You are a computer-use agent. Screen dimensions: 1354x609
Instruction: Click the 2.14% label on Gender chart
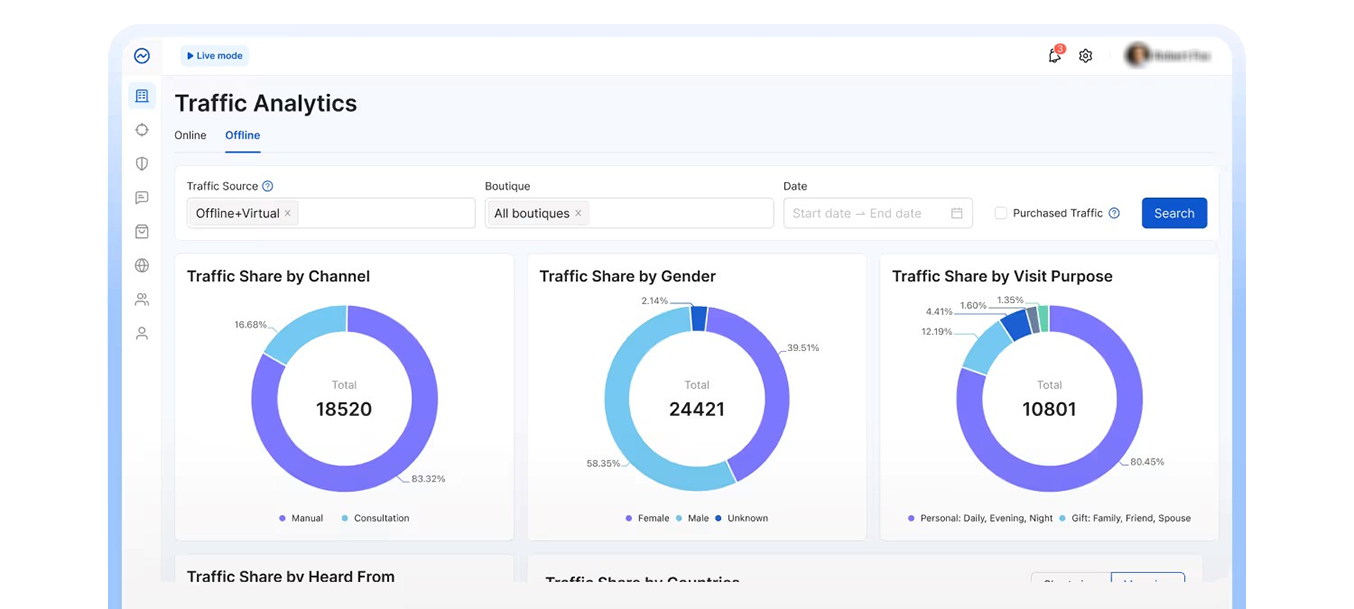click(x=655, y=301)
